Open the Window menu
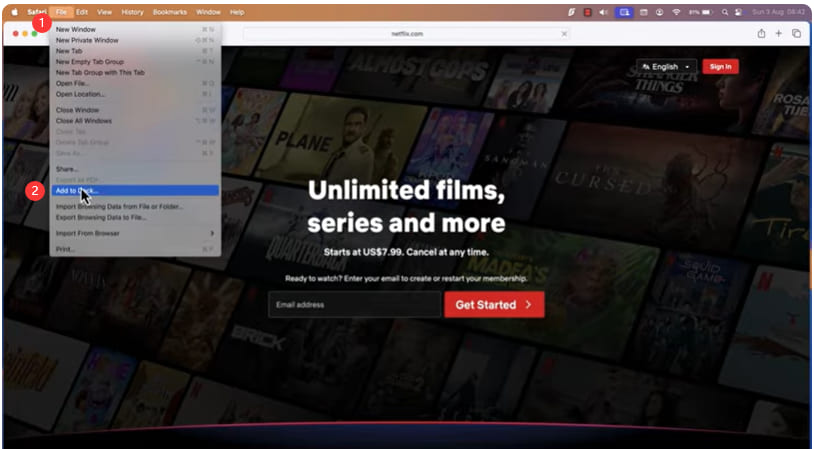The image size is (814, 449). [x=208, y=12]
